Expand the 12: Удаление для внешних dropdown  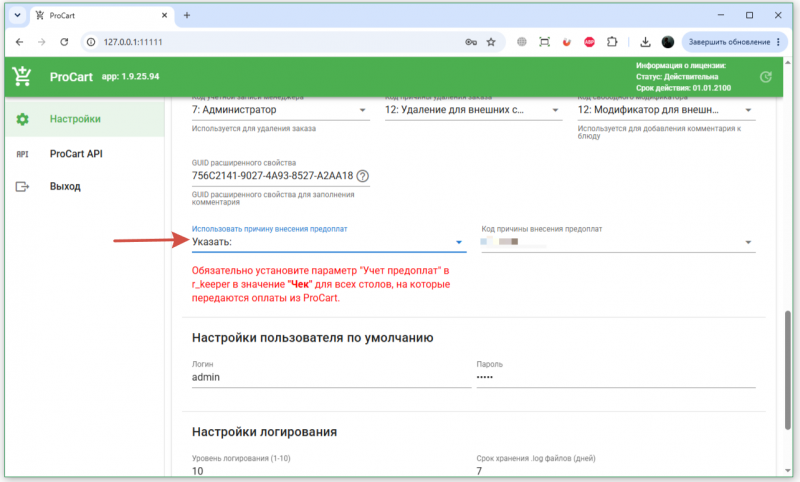coord(473,110)
